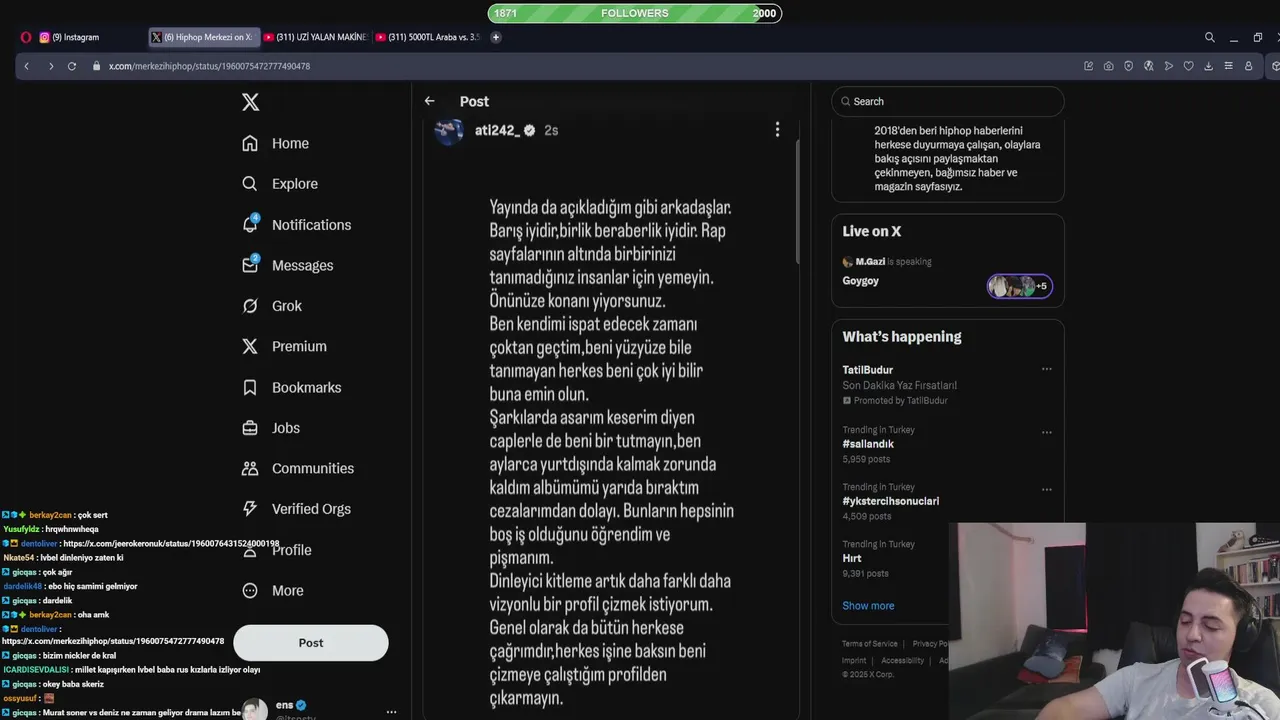Open three-dot options for #ykstercihsonuclari trend
Viewport: 1280px width, 720px height.
pyautogui.click(x=1047, y=490)
